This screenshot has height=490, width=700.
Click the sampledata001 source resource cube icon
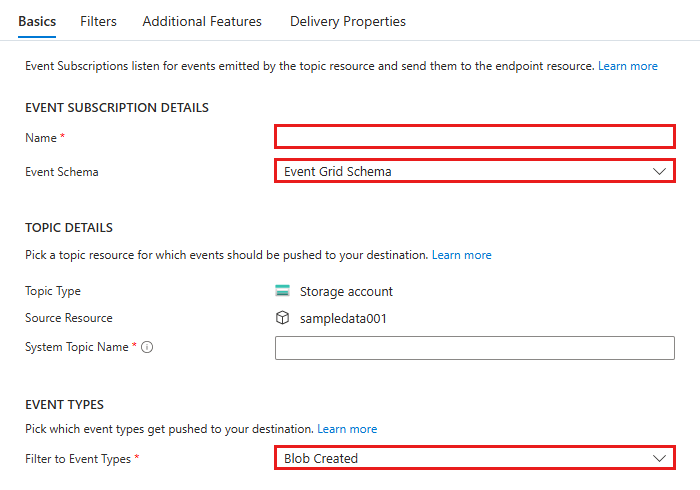point(282,318)
